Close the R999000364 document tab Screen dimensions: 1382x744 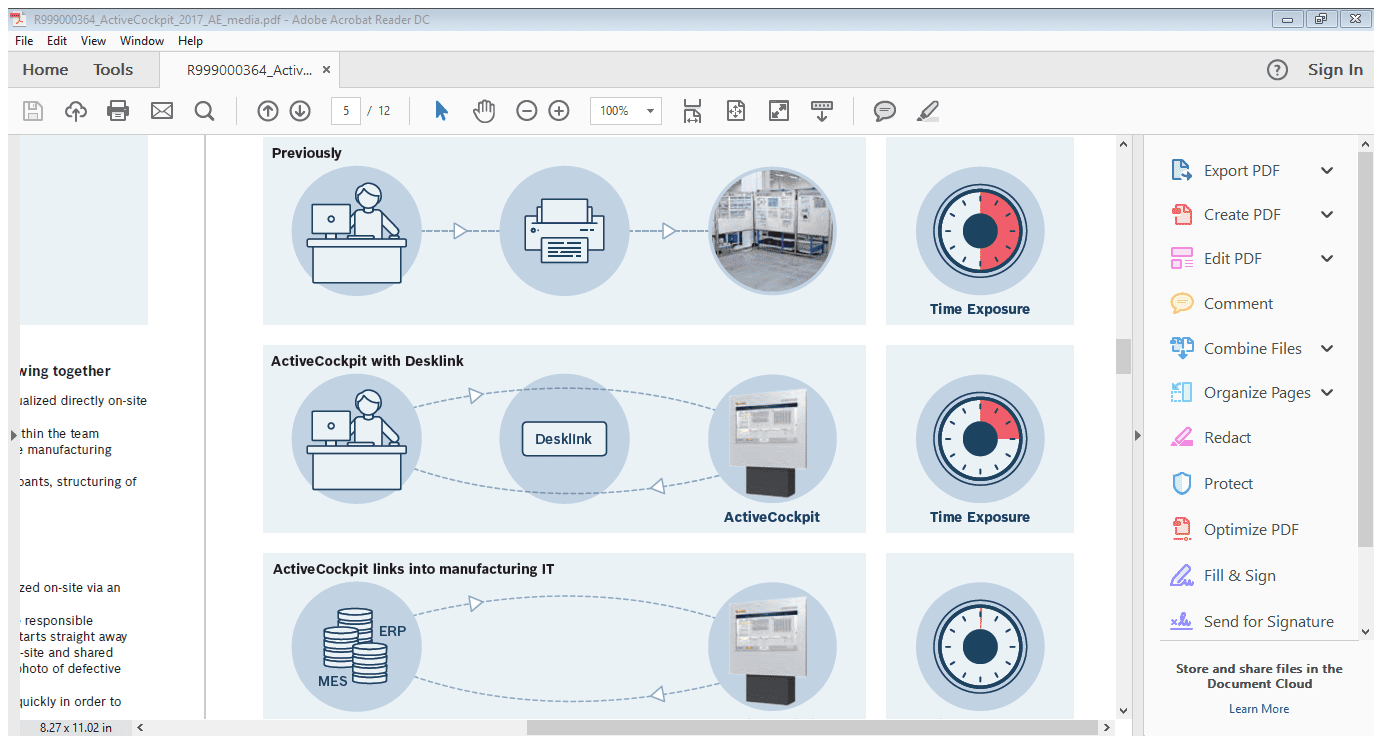327,70
